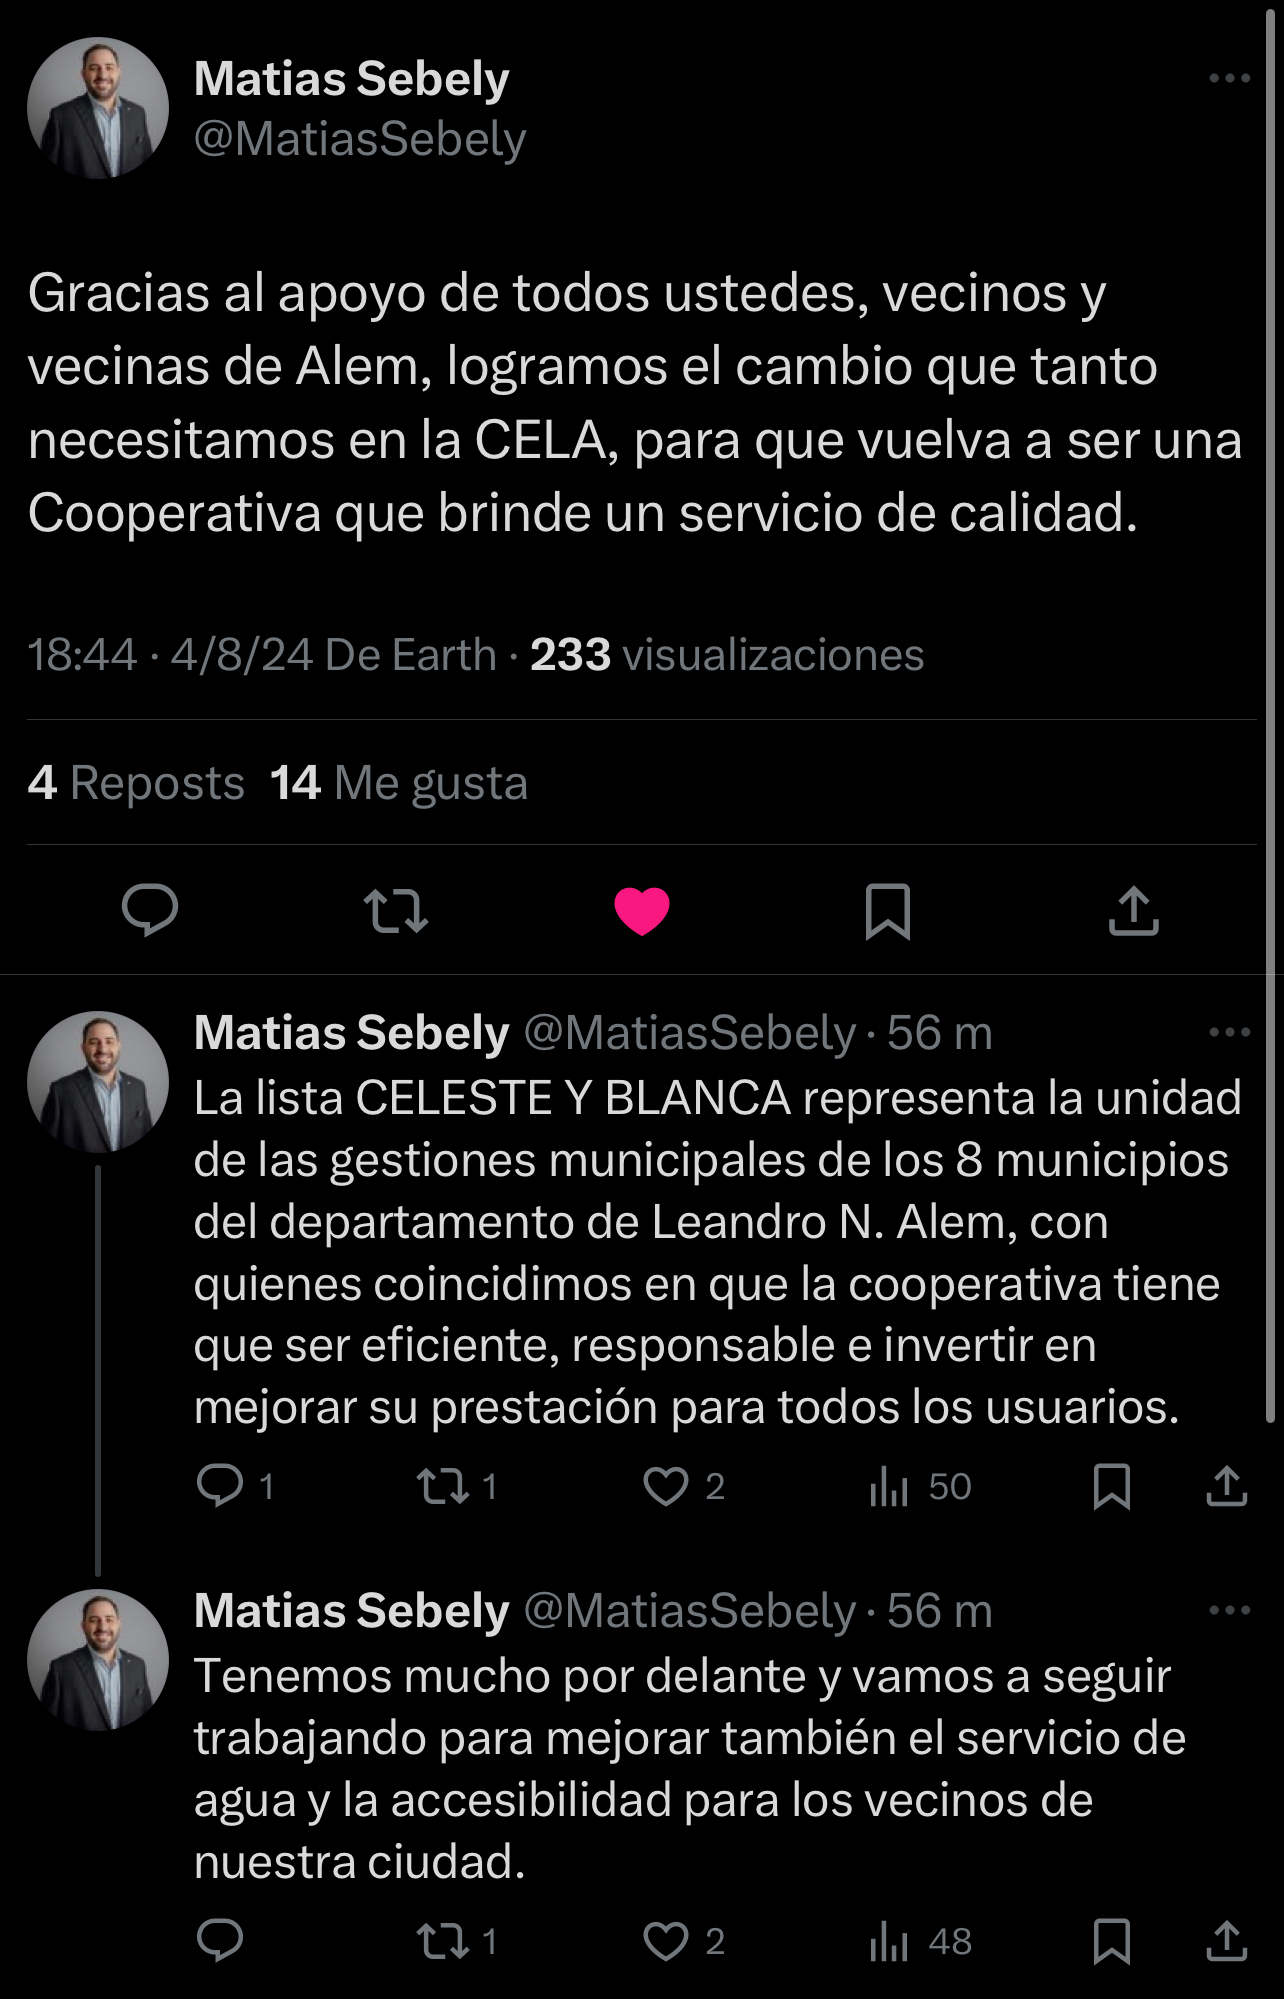
Task: Repost the main tweet about CELA
Action: click(396, 910)
